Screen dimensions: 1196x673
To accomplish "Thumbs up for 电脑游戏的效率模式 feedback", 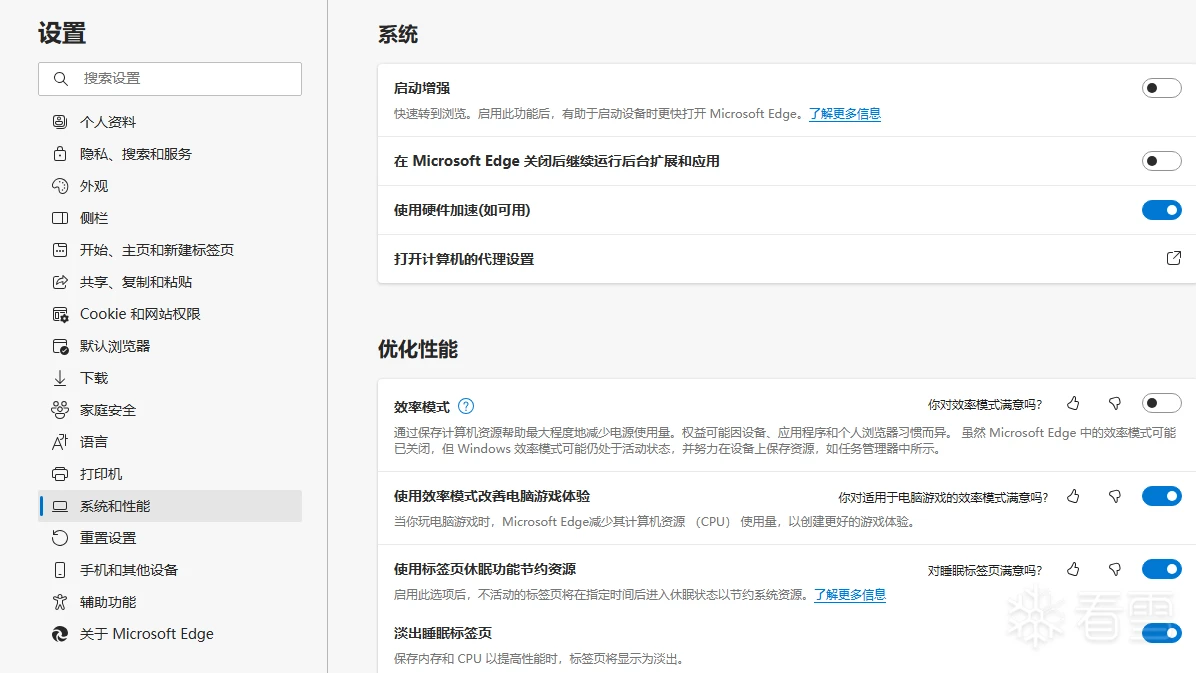I will 1073,497.
